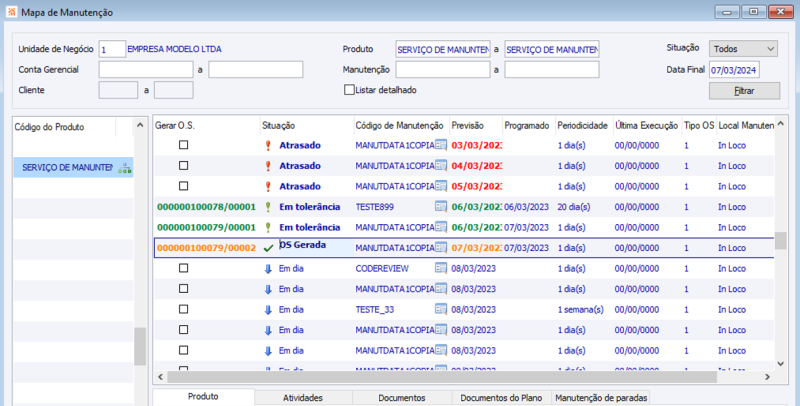This screenshot has height=406, width=800.
Task: Open detail form icon beside TESTE899
Action: click(x=441, y=207)
